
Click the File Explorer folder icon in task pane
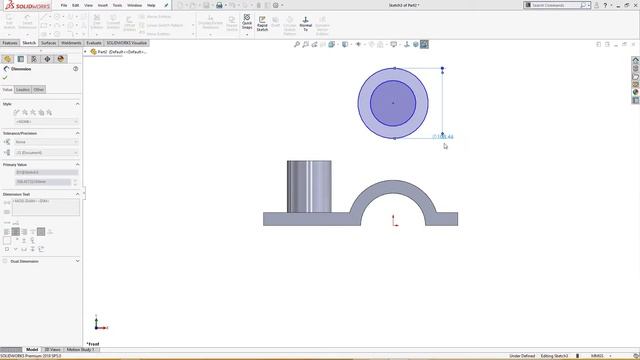click(x=636, y=76)
